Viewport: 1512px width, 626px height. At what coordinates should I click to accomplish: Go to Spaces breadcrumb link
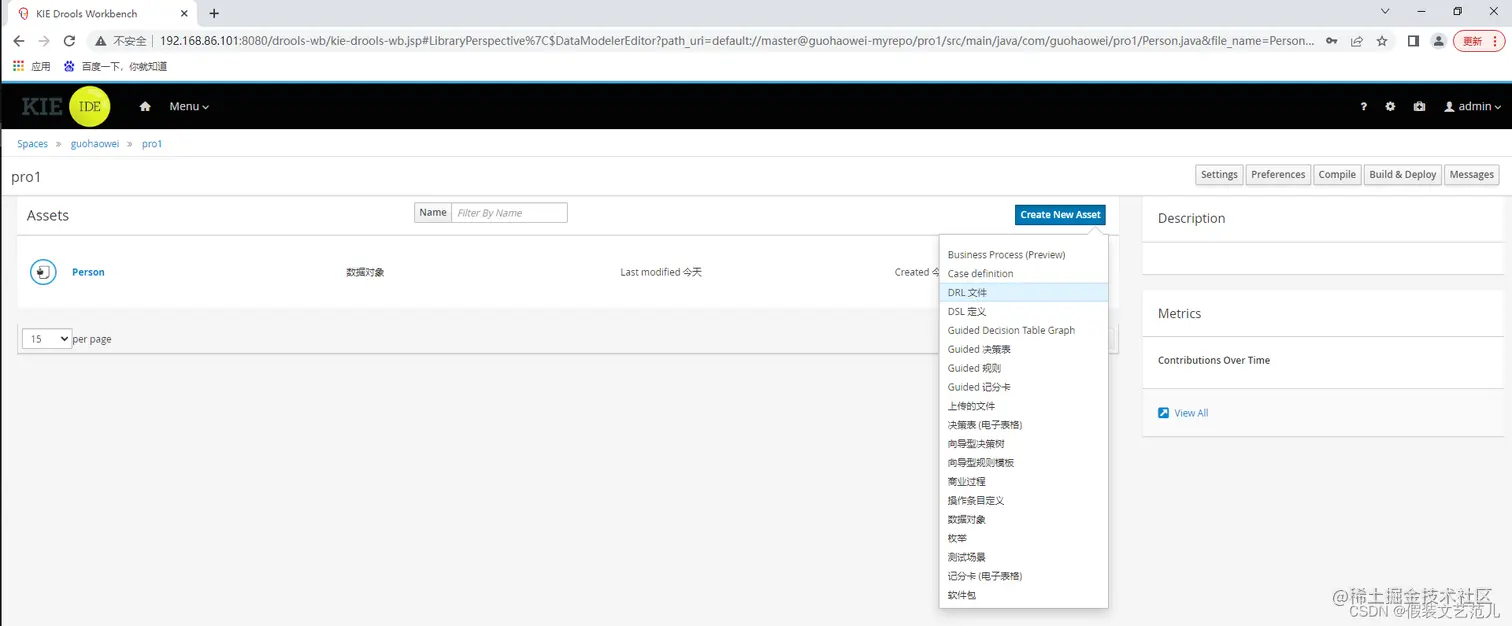coord(32,144)
